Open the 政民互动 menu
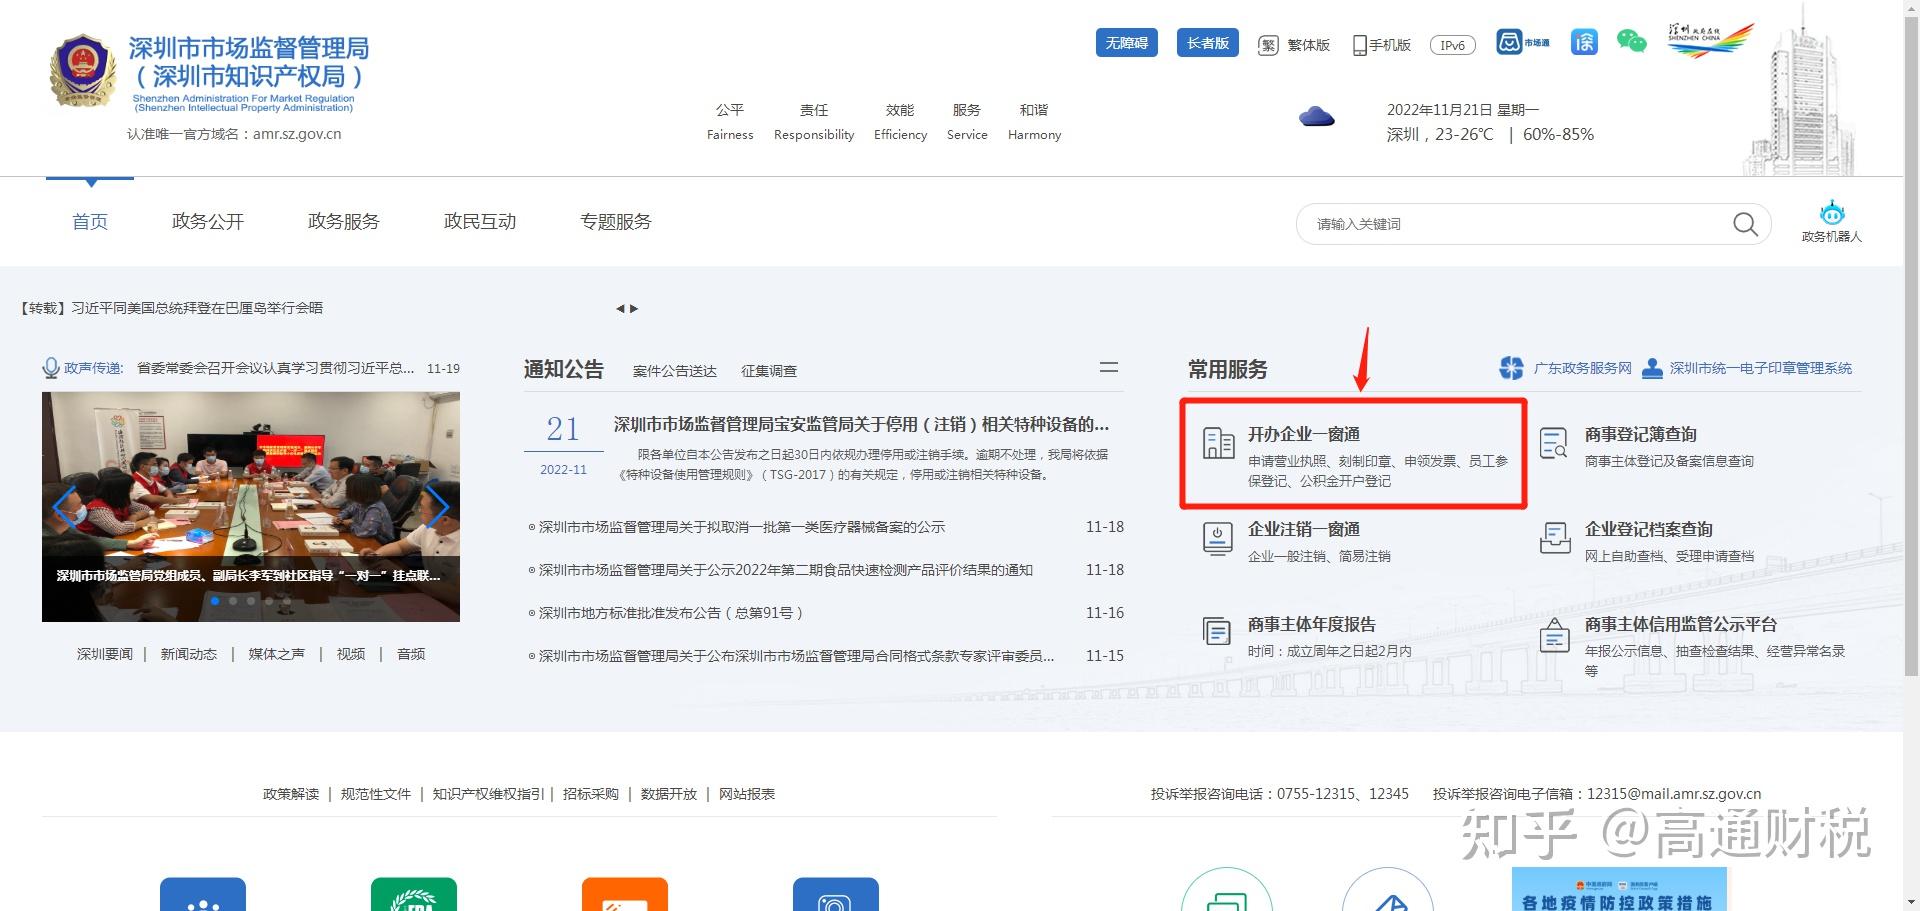This screenshot has height=911, width=1920. point(480,222)
